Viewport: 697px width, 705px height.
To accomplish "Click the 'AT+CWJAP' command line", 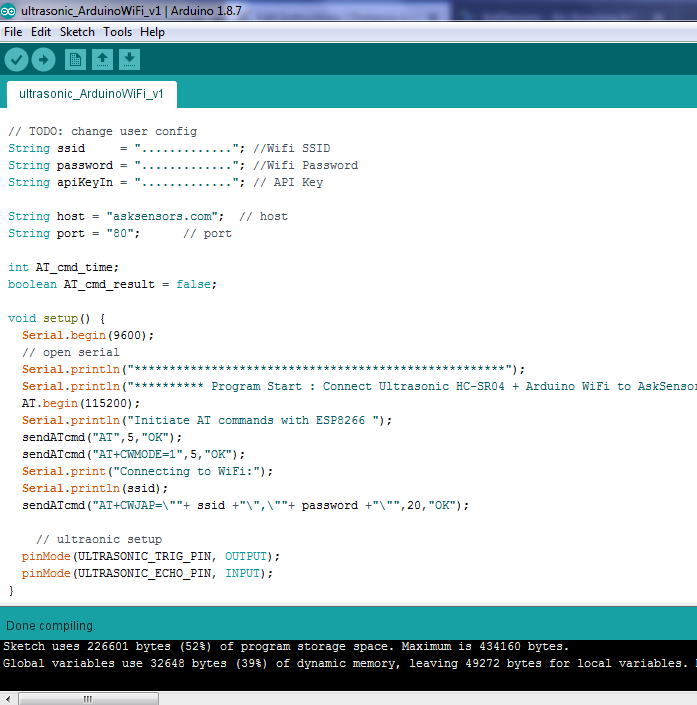I will [246, 506].
